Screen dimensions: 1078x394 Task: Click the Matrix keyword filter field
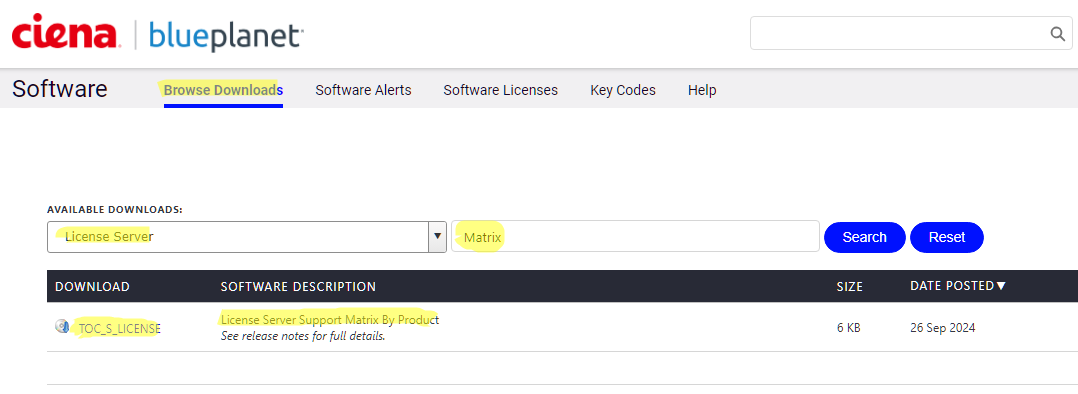(635, 237)
